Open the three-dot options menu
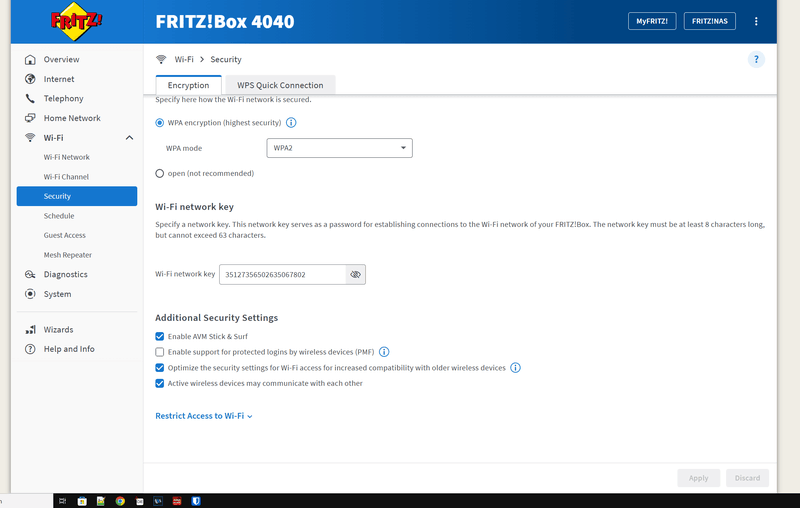This screenshot has width=800, height=508. 756,21
